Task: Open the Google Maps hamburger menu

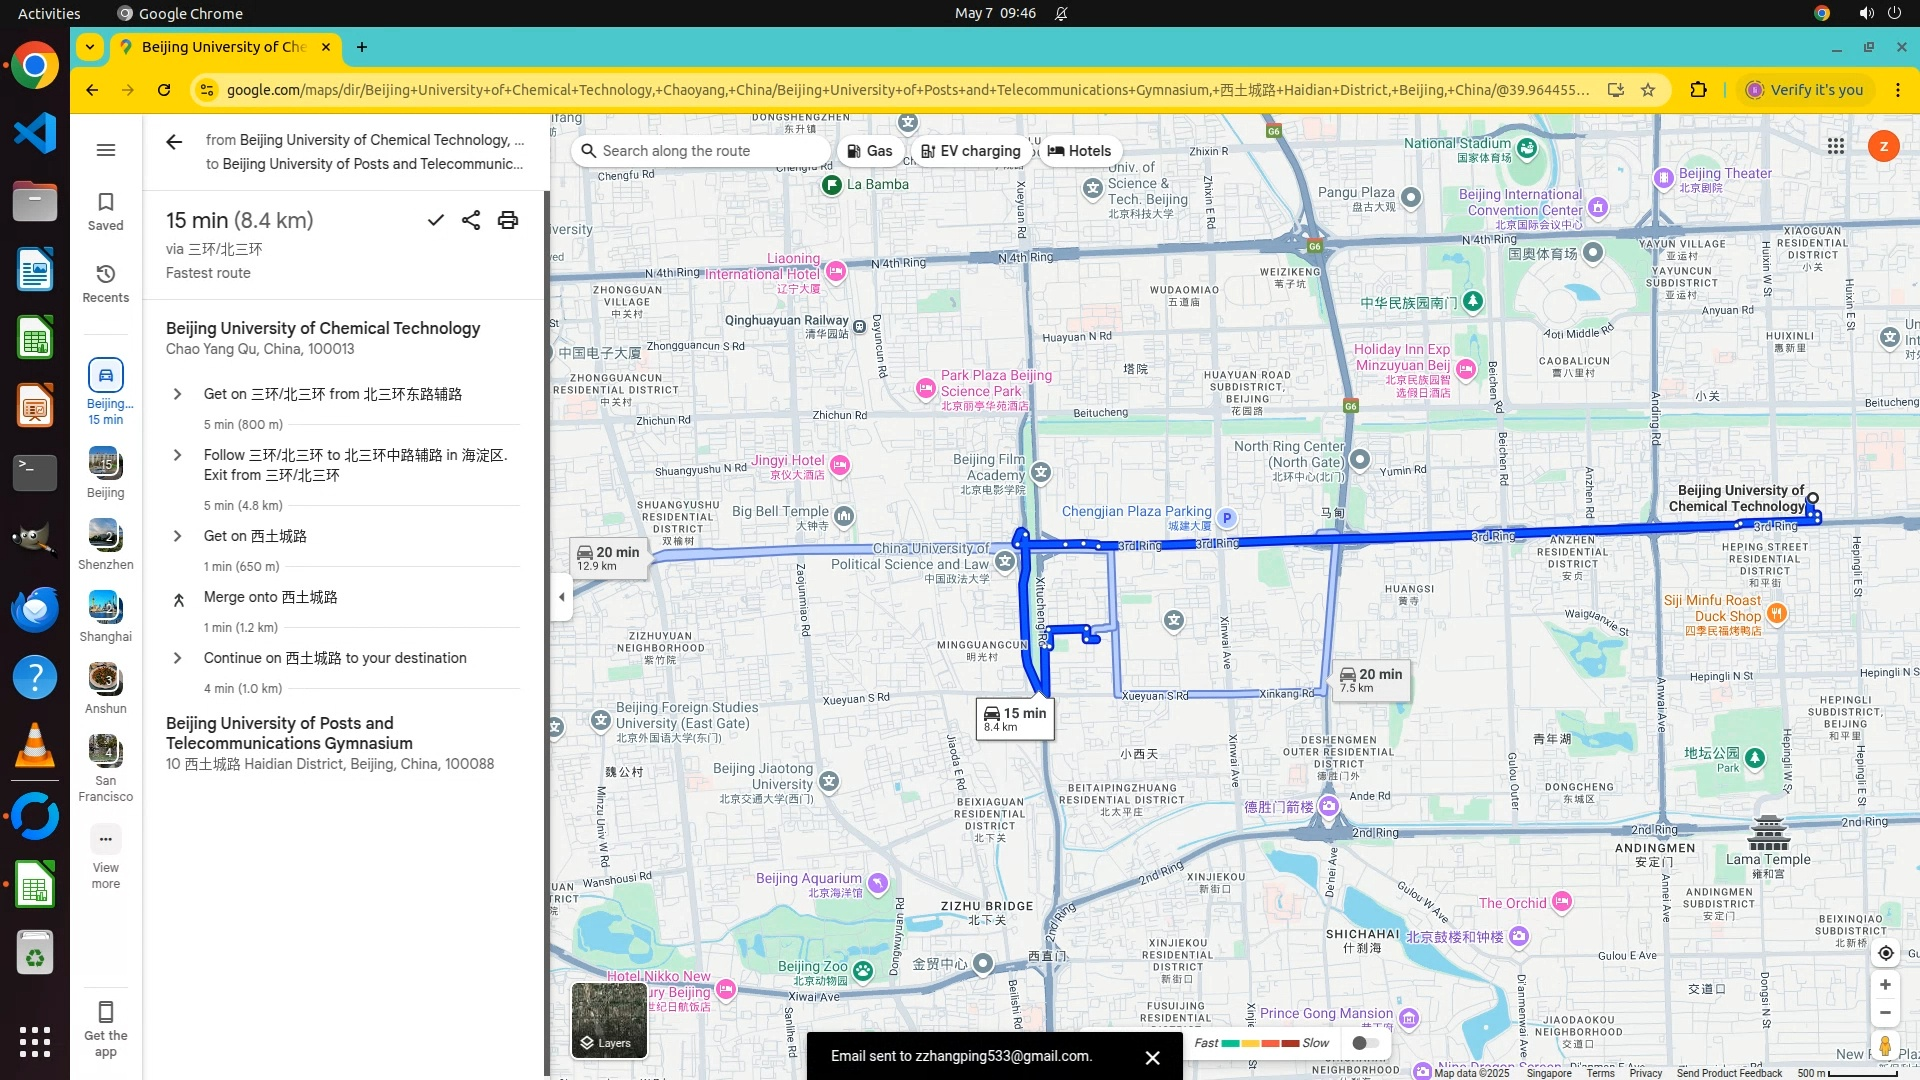Action: click(x=106, y=150)
